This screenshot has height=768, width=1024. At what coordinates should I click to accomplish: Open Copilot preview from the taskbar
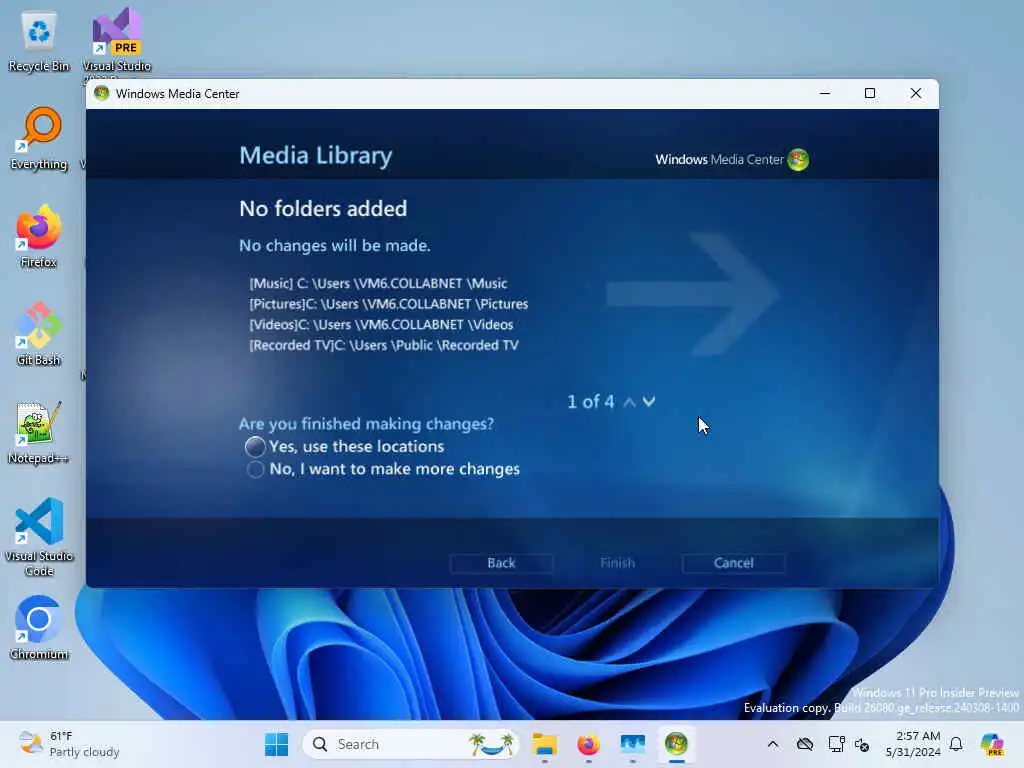pyautogui.click(x=993, y=744)
